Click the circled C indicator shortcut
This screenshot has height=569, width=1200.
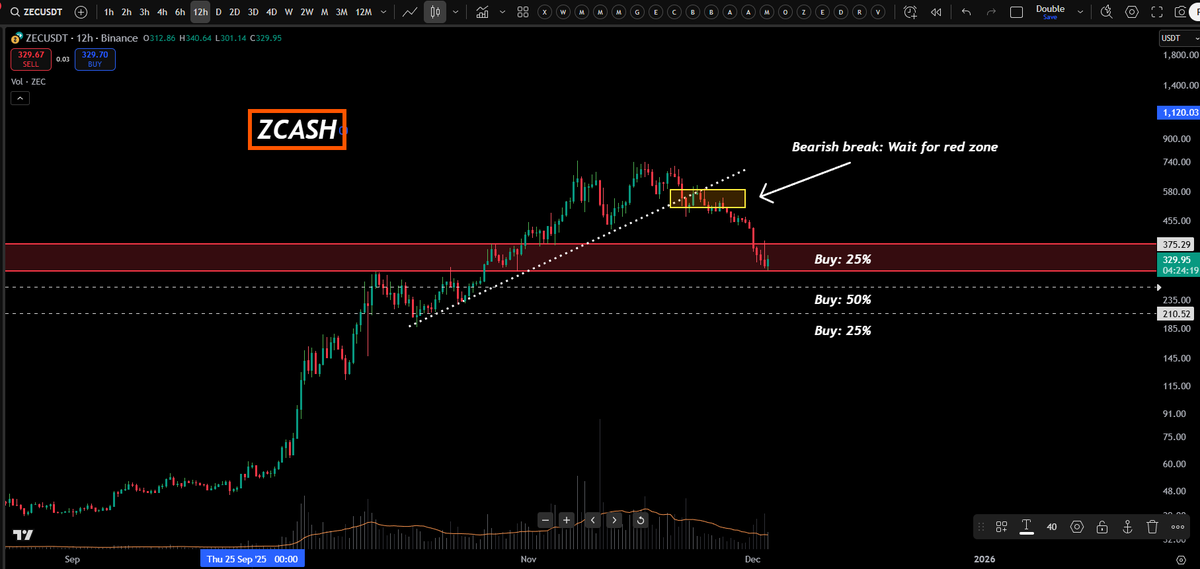pos(674,12)
